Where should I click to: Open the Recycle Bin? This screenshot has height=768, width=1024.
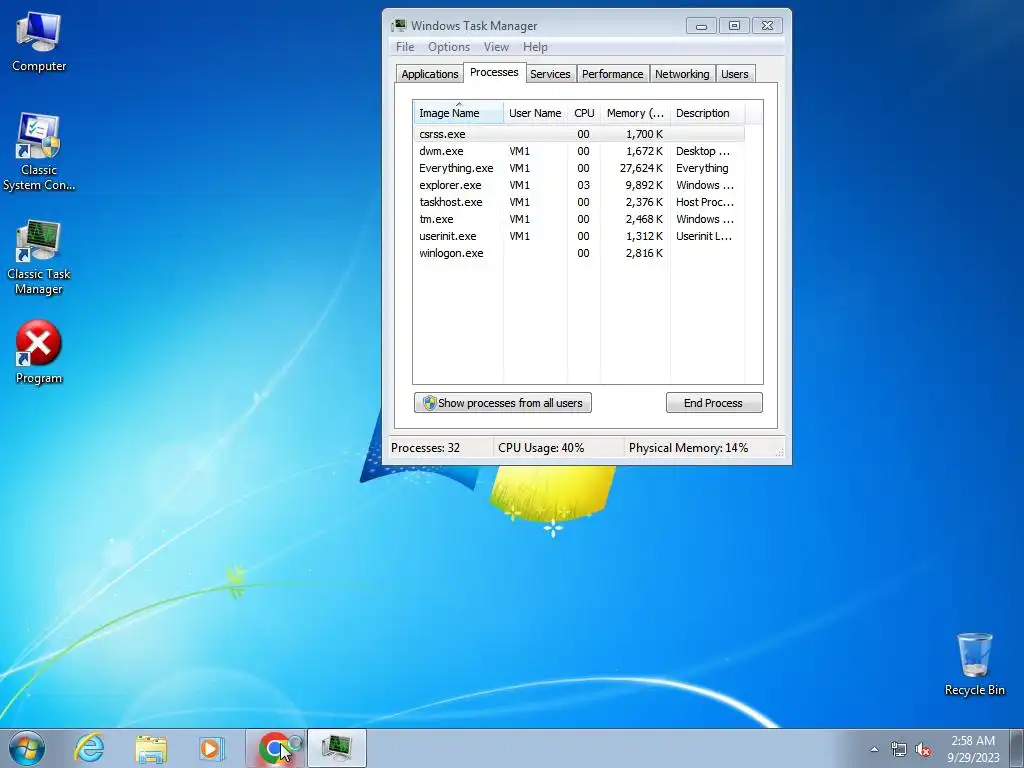click(x=974, y=664)
